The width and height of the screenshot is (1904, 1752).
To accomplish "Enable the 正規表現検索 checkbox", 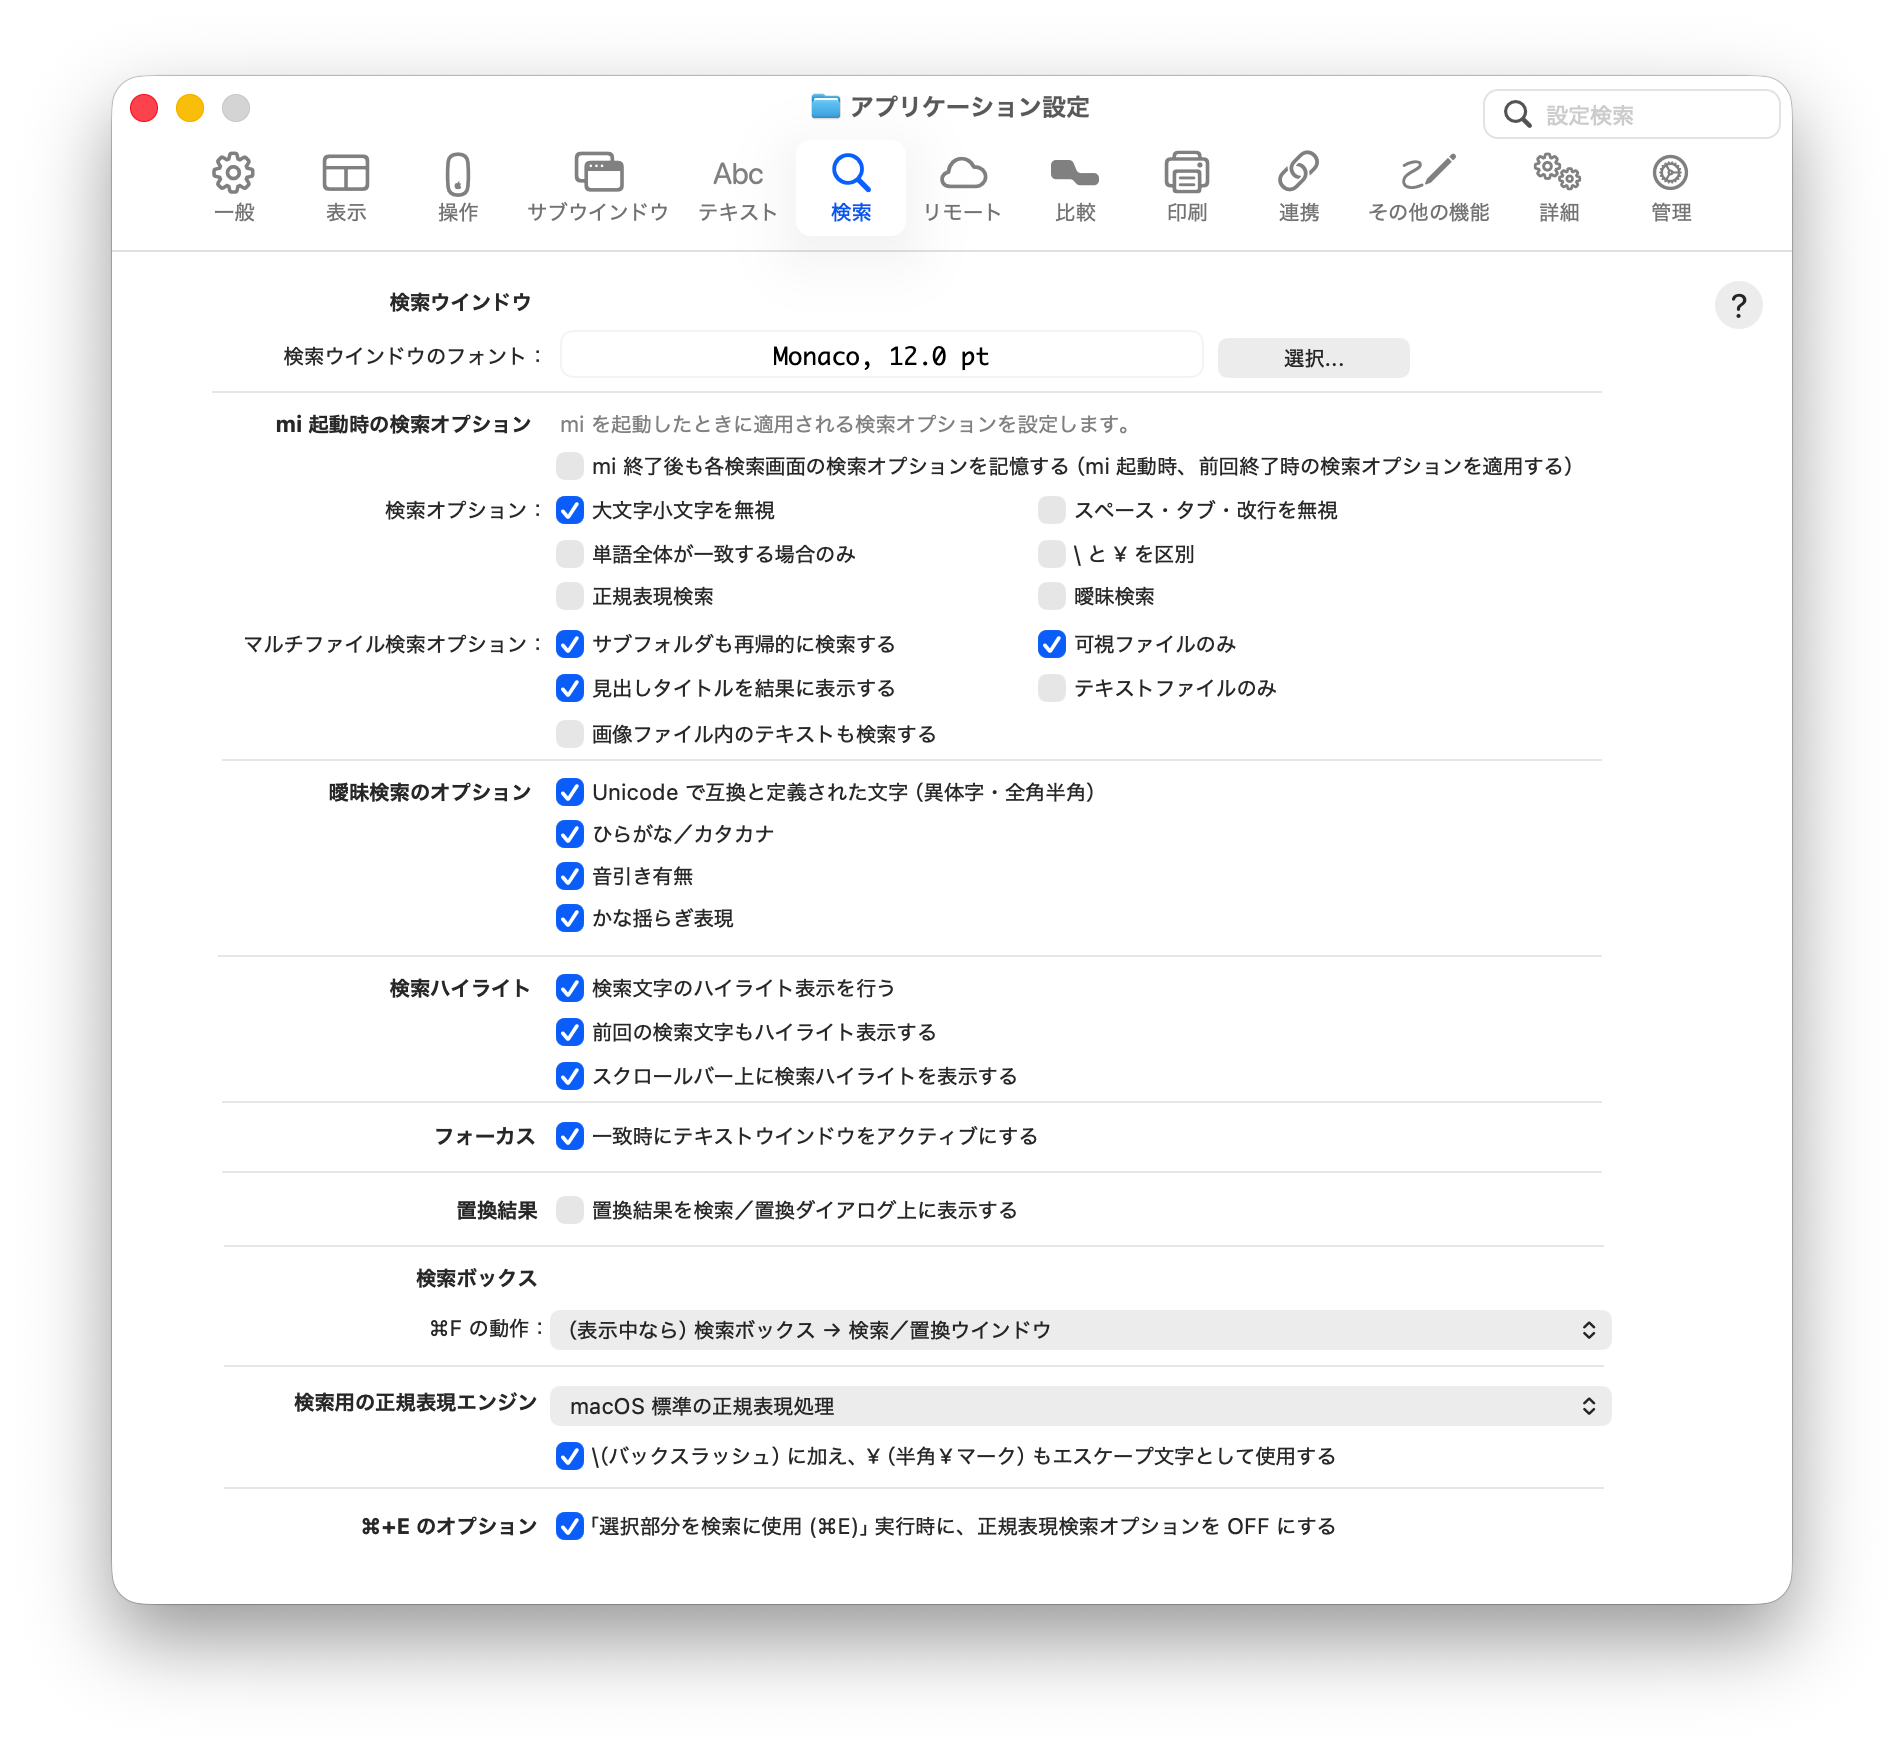I will tap(570, 596).
